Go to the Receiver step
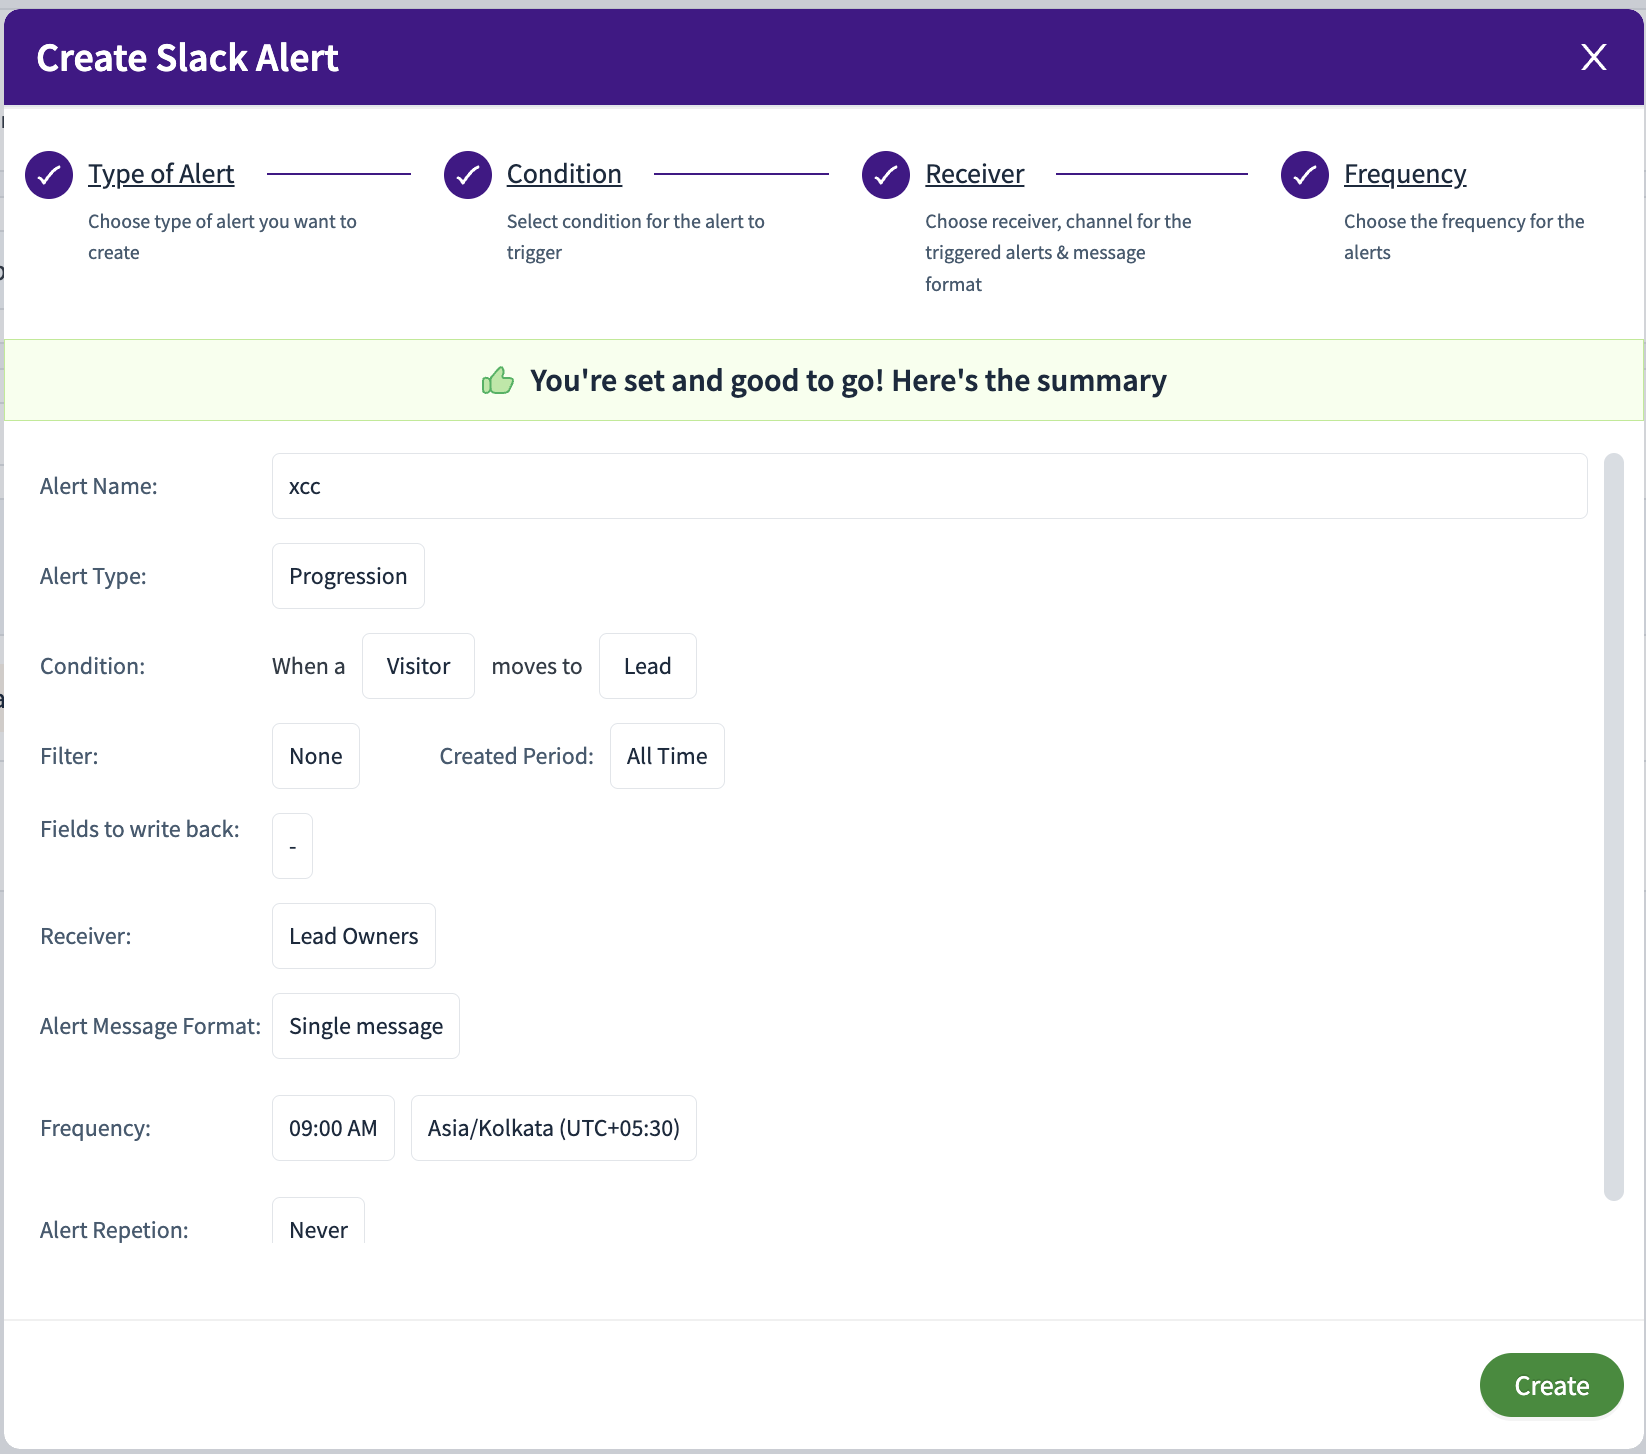Screen dimensions: 1646x1454 click(975, 174)
